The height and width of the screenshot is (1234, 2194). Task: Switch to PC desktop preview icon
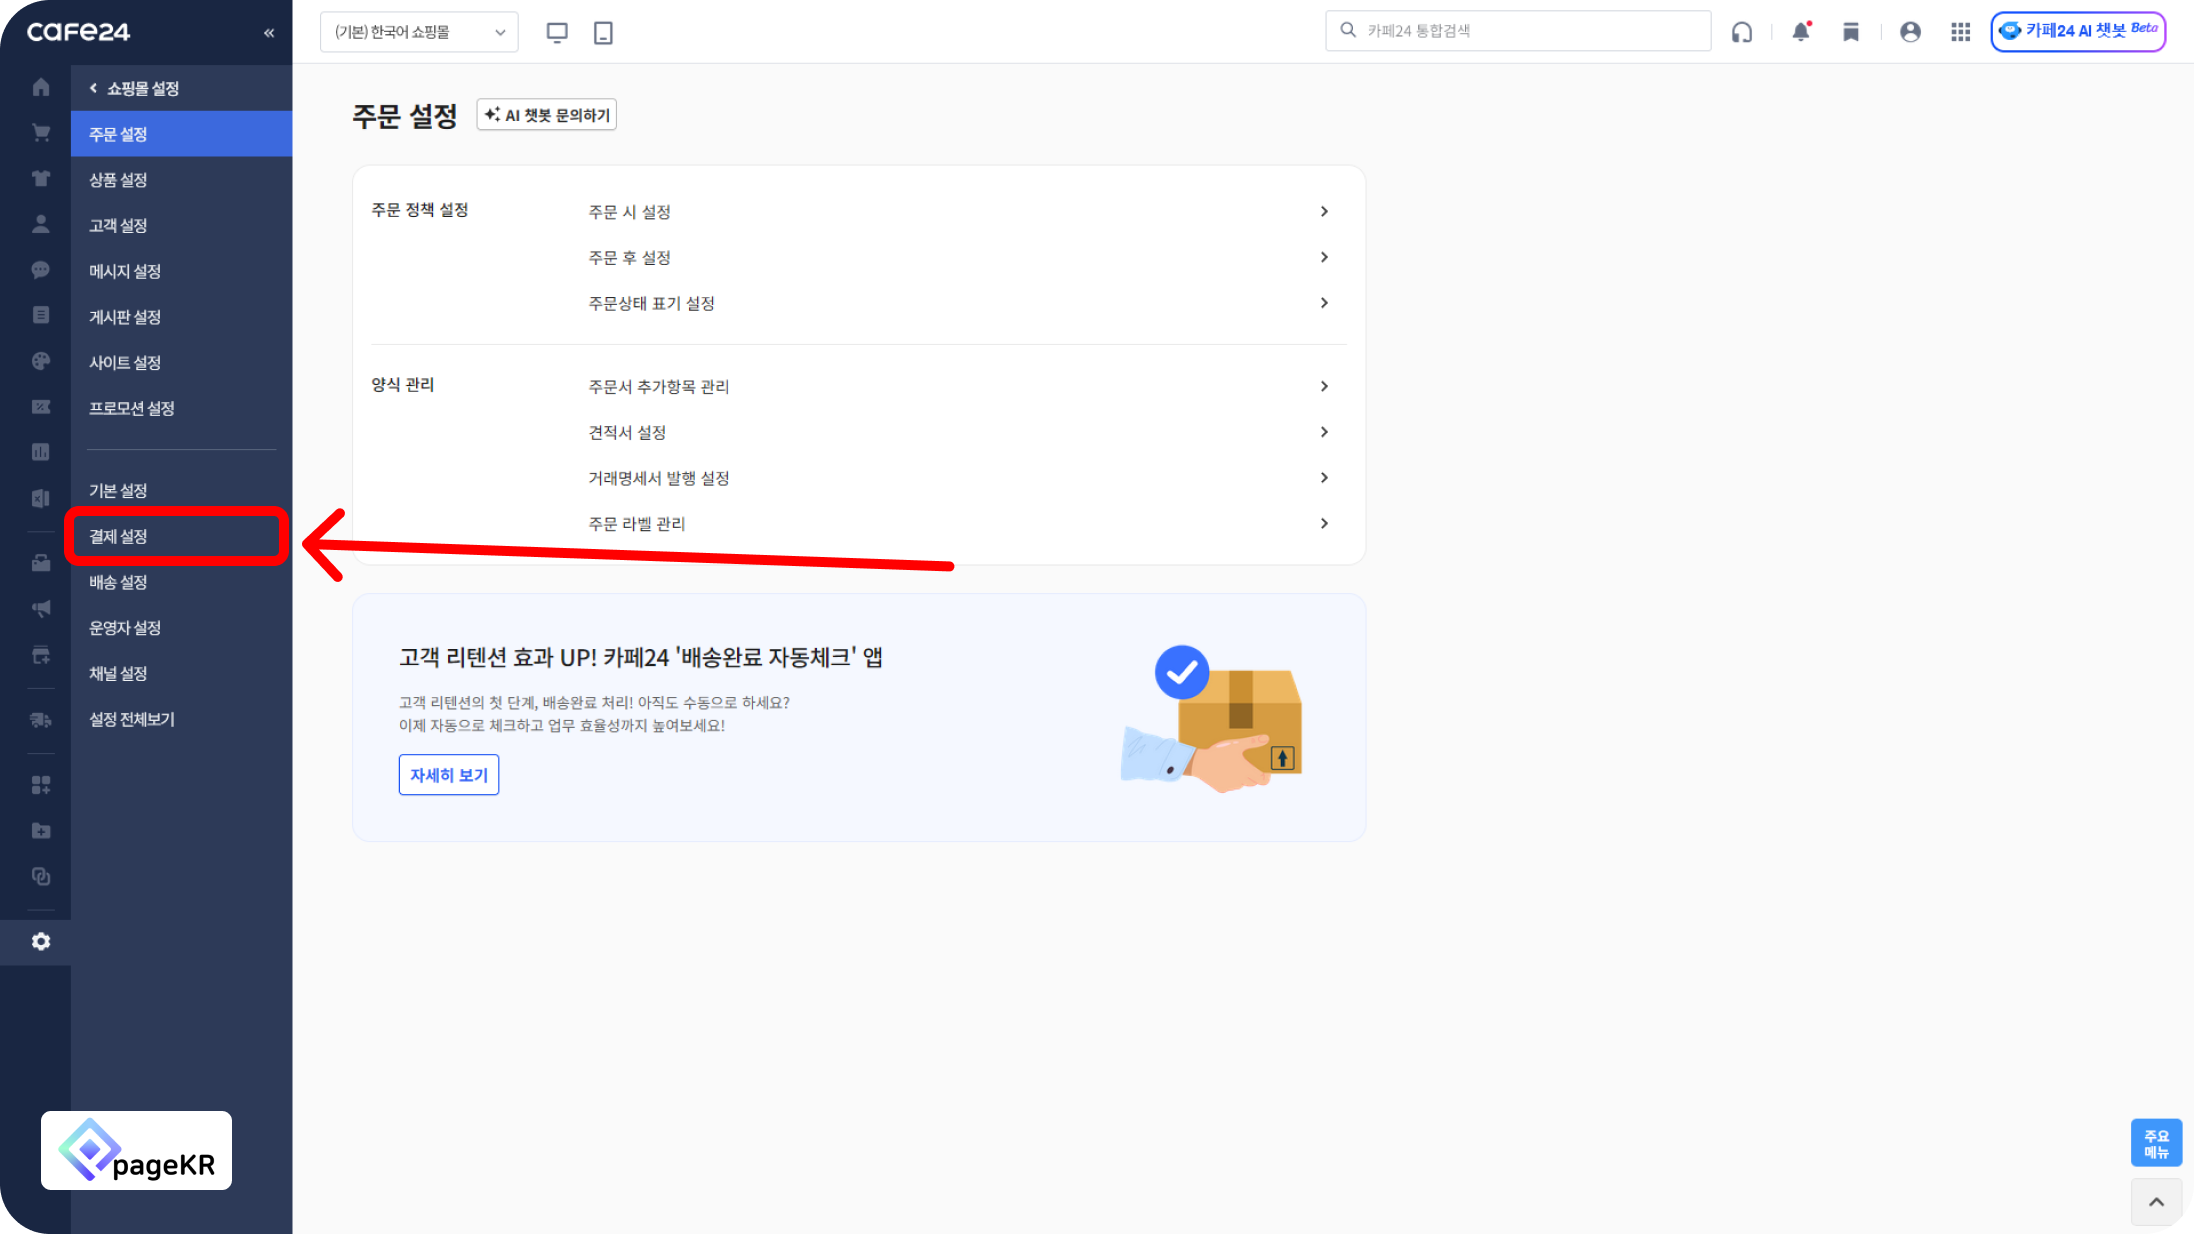point(557,32)
